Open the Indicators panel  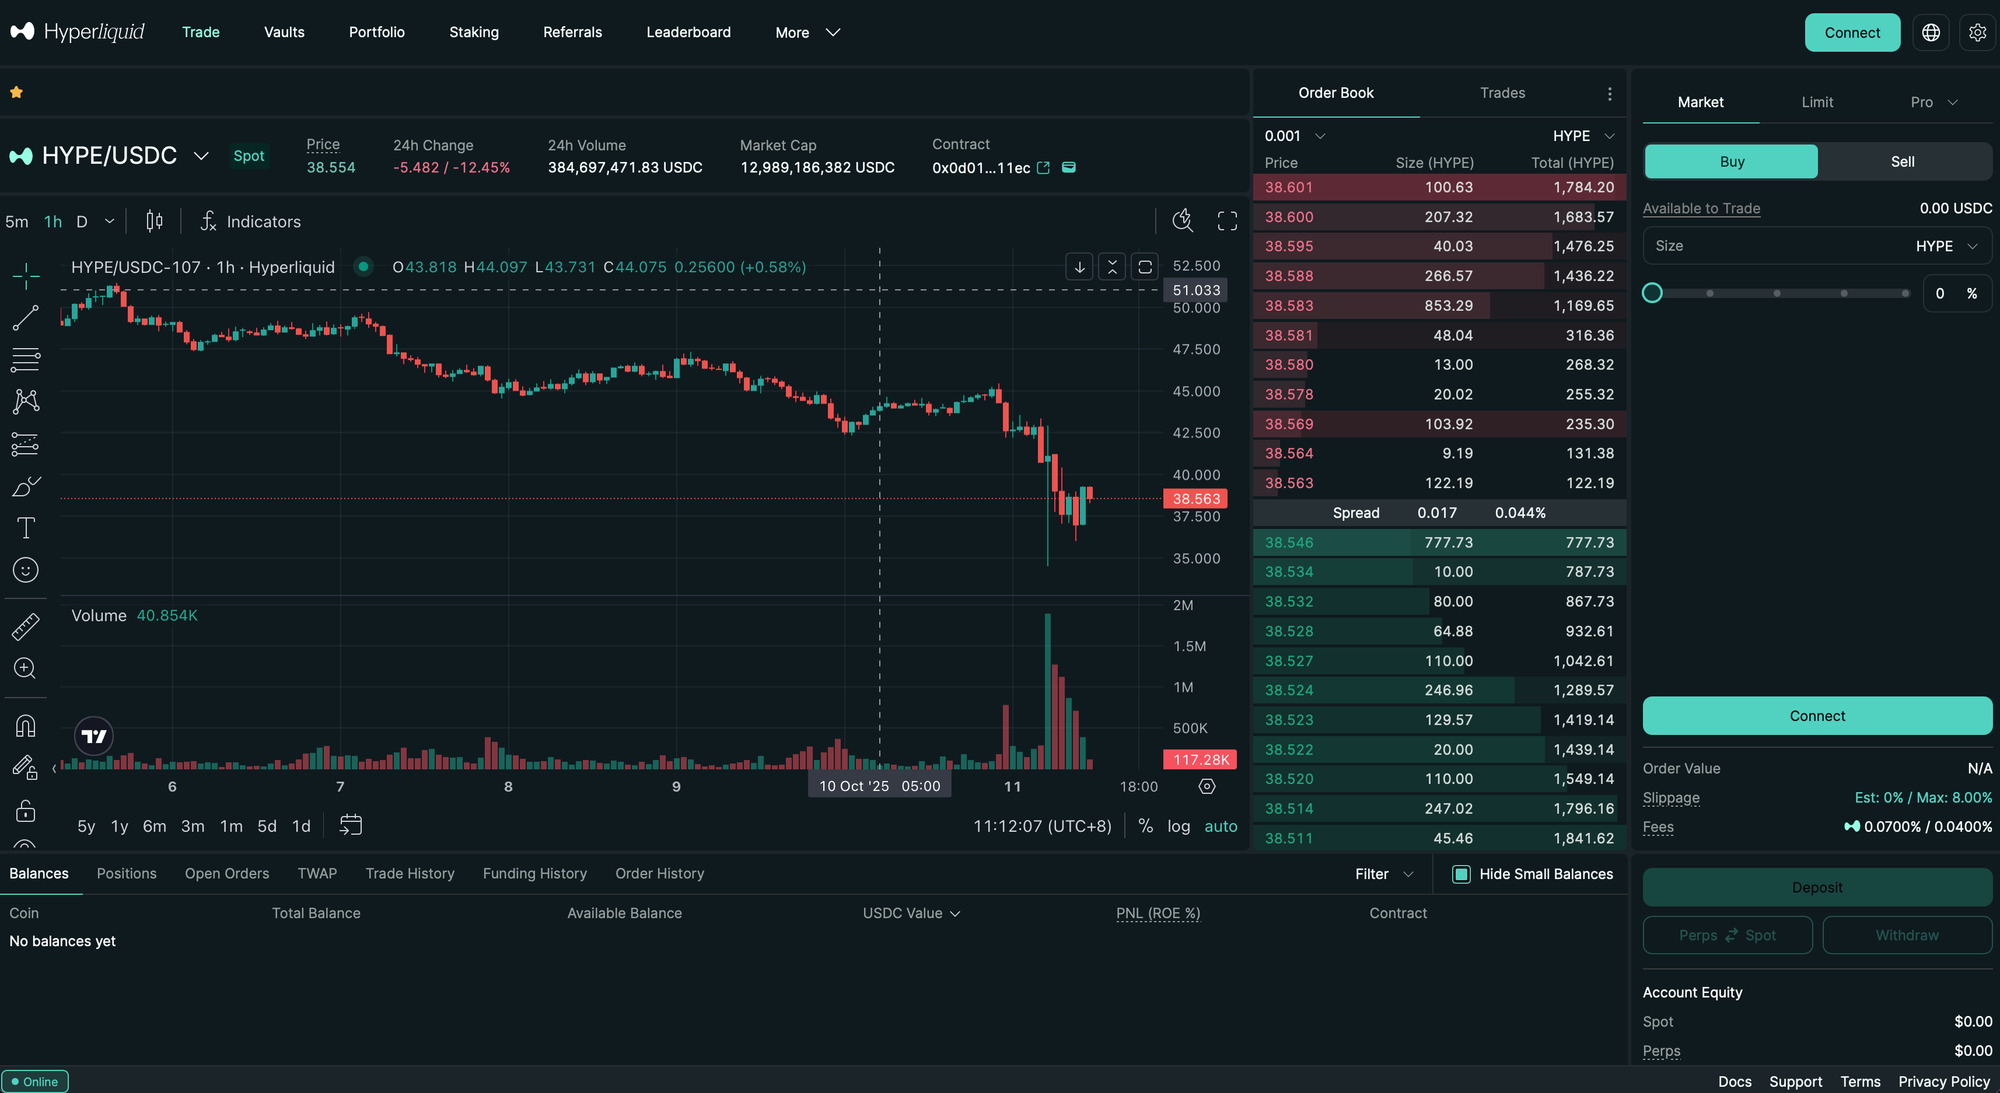tap(251, 221)
